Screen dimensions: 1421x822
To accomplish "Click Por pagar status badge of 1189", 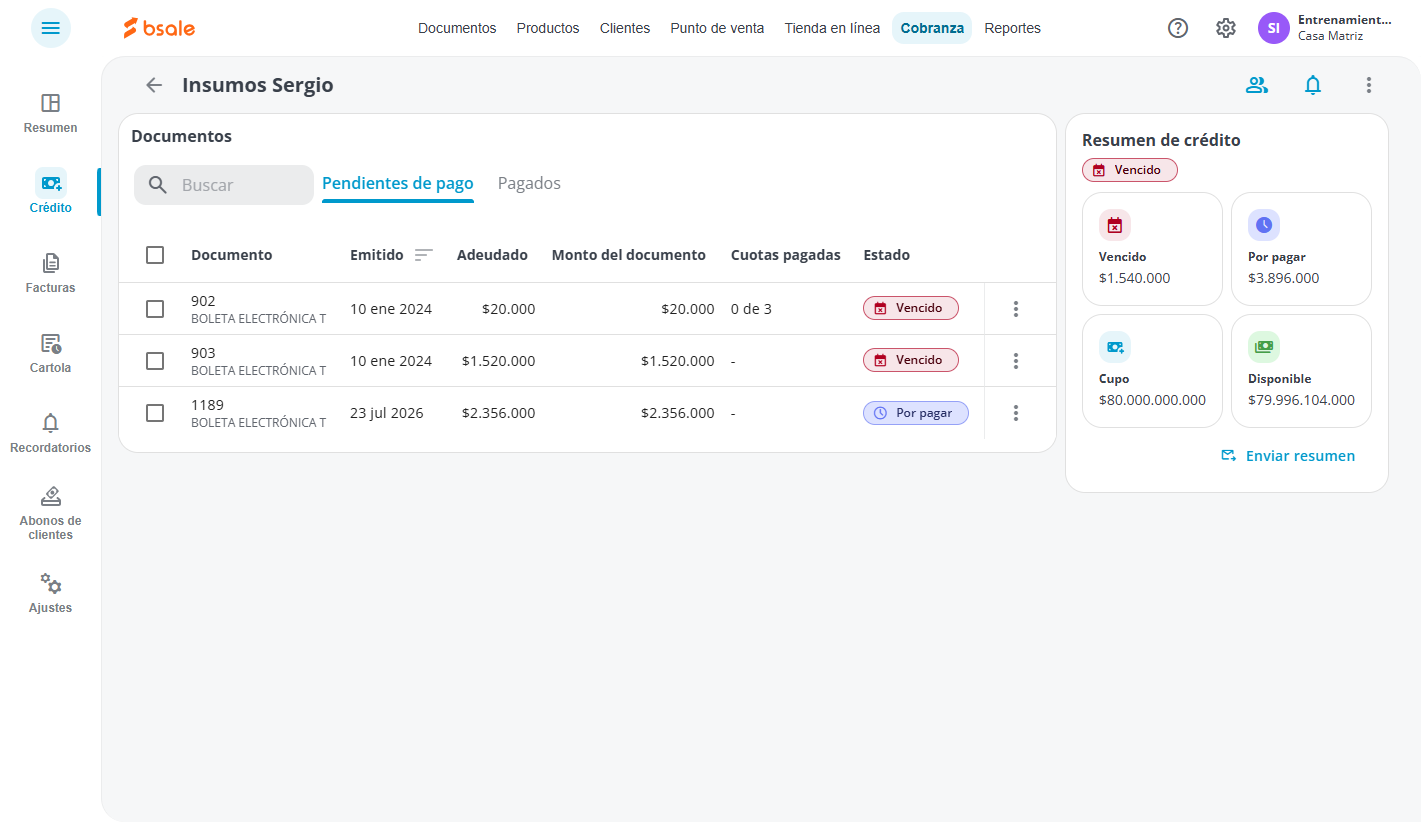I will [916, 413].
